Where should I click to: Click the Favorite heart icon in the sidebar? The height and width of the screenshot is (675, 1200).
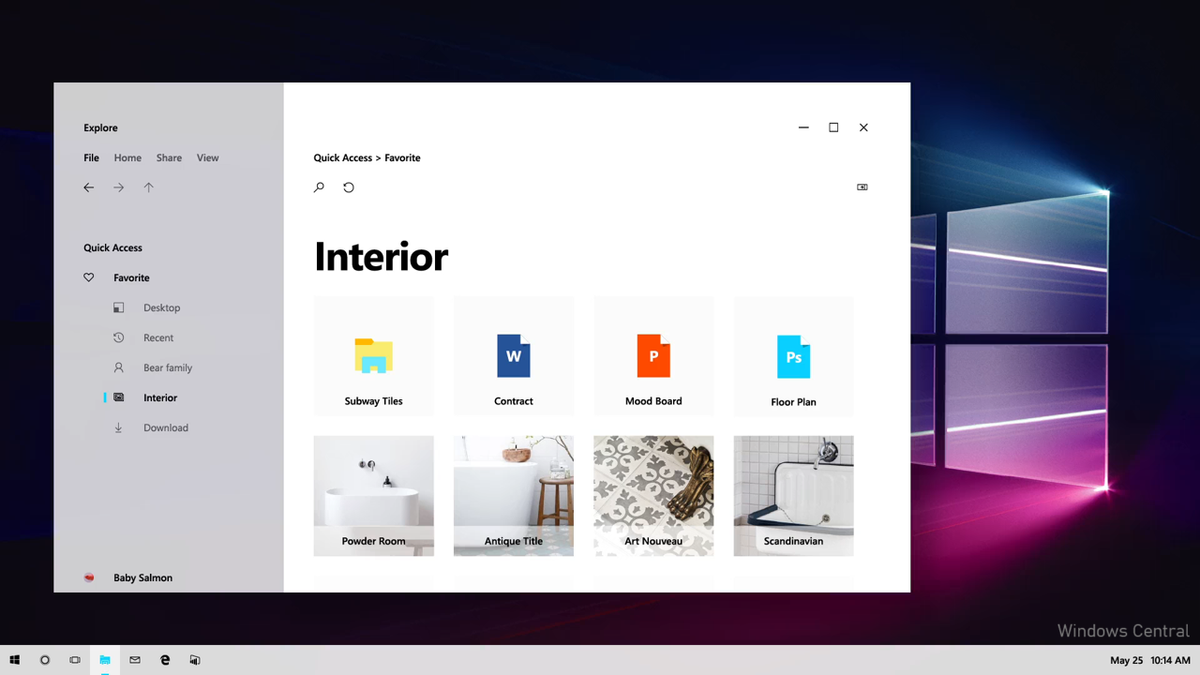[89, 277]
